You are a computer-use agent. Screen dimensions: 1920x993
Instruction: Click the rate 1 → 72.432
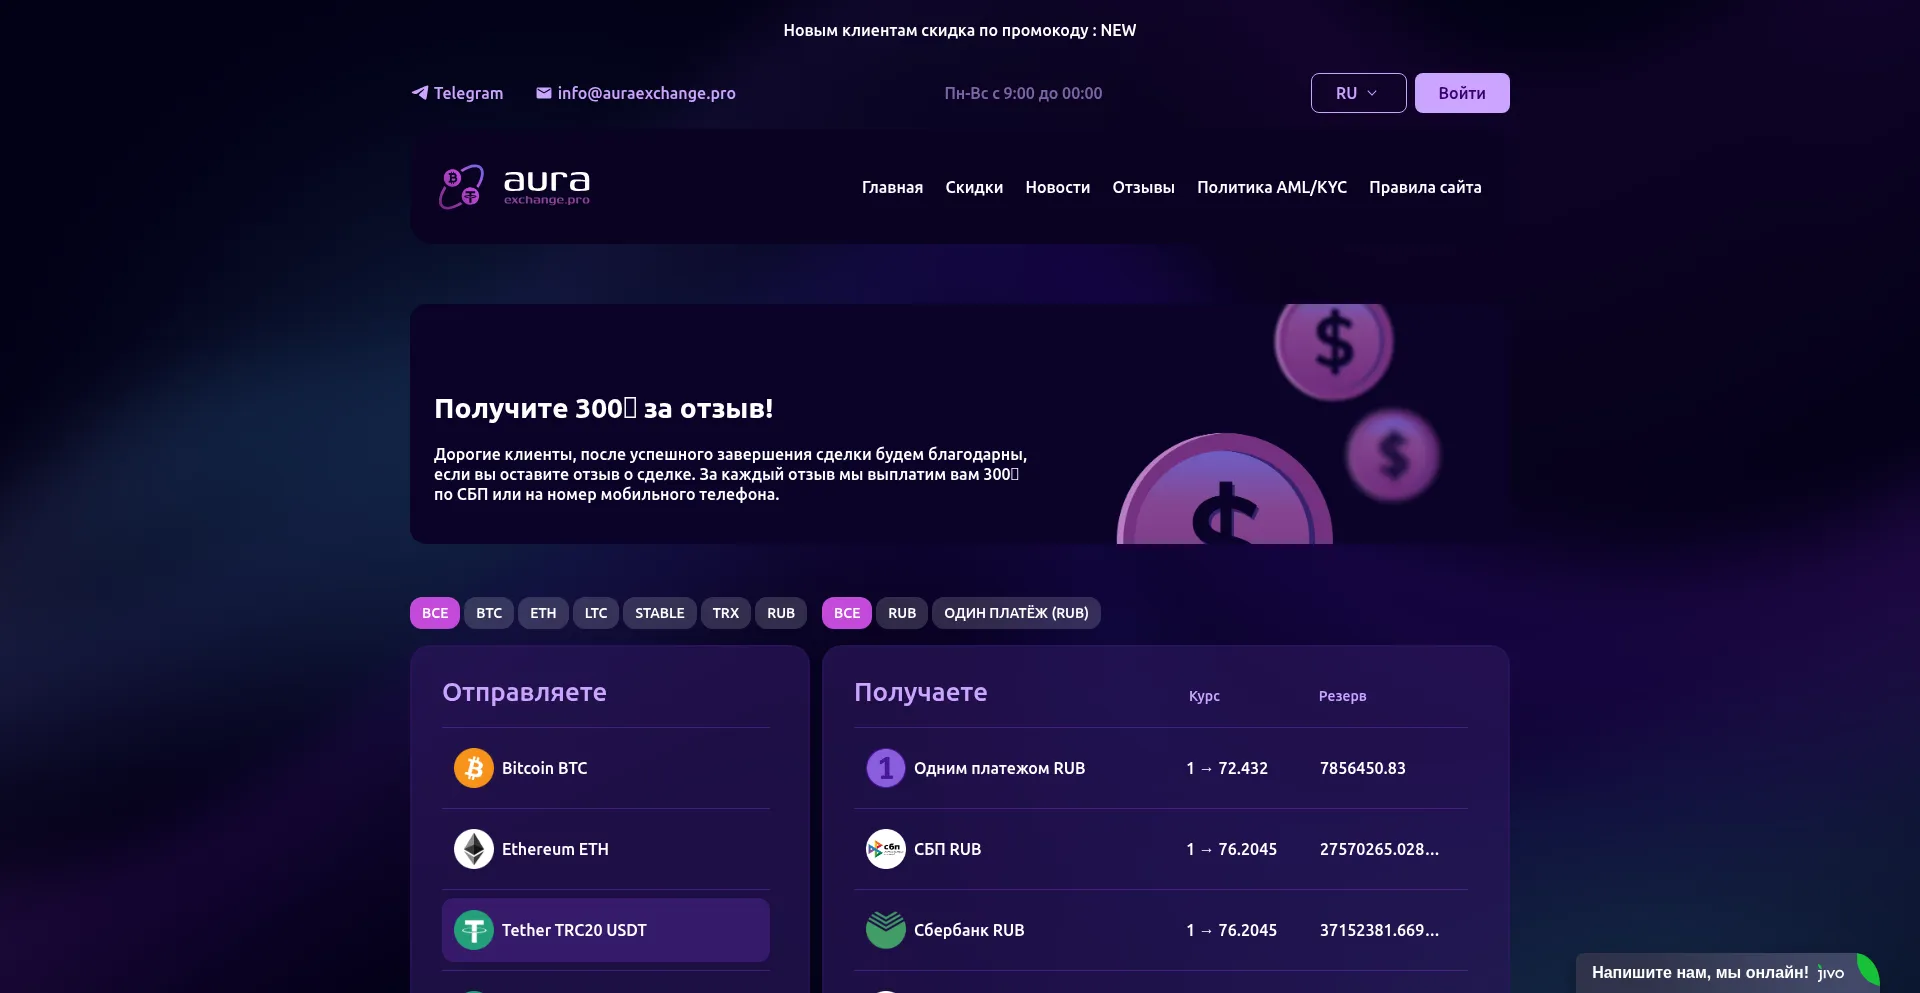tap(1227, 768)
